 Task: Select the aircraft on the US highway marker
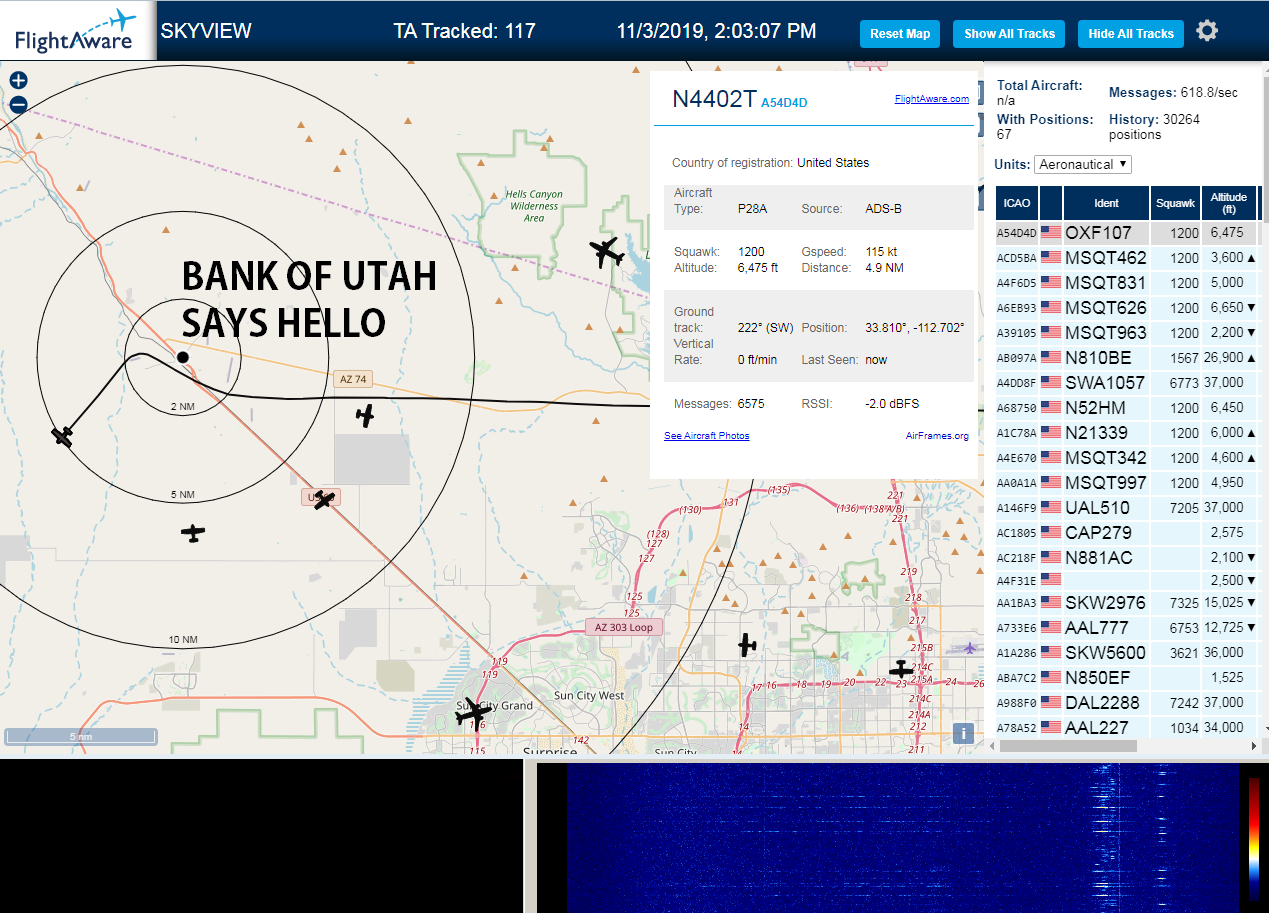(323, 499)
